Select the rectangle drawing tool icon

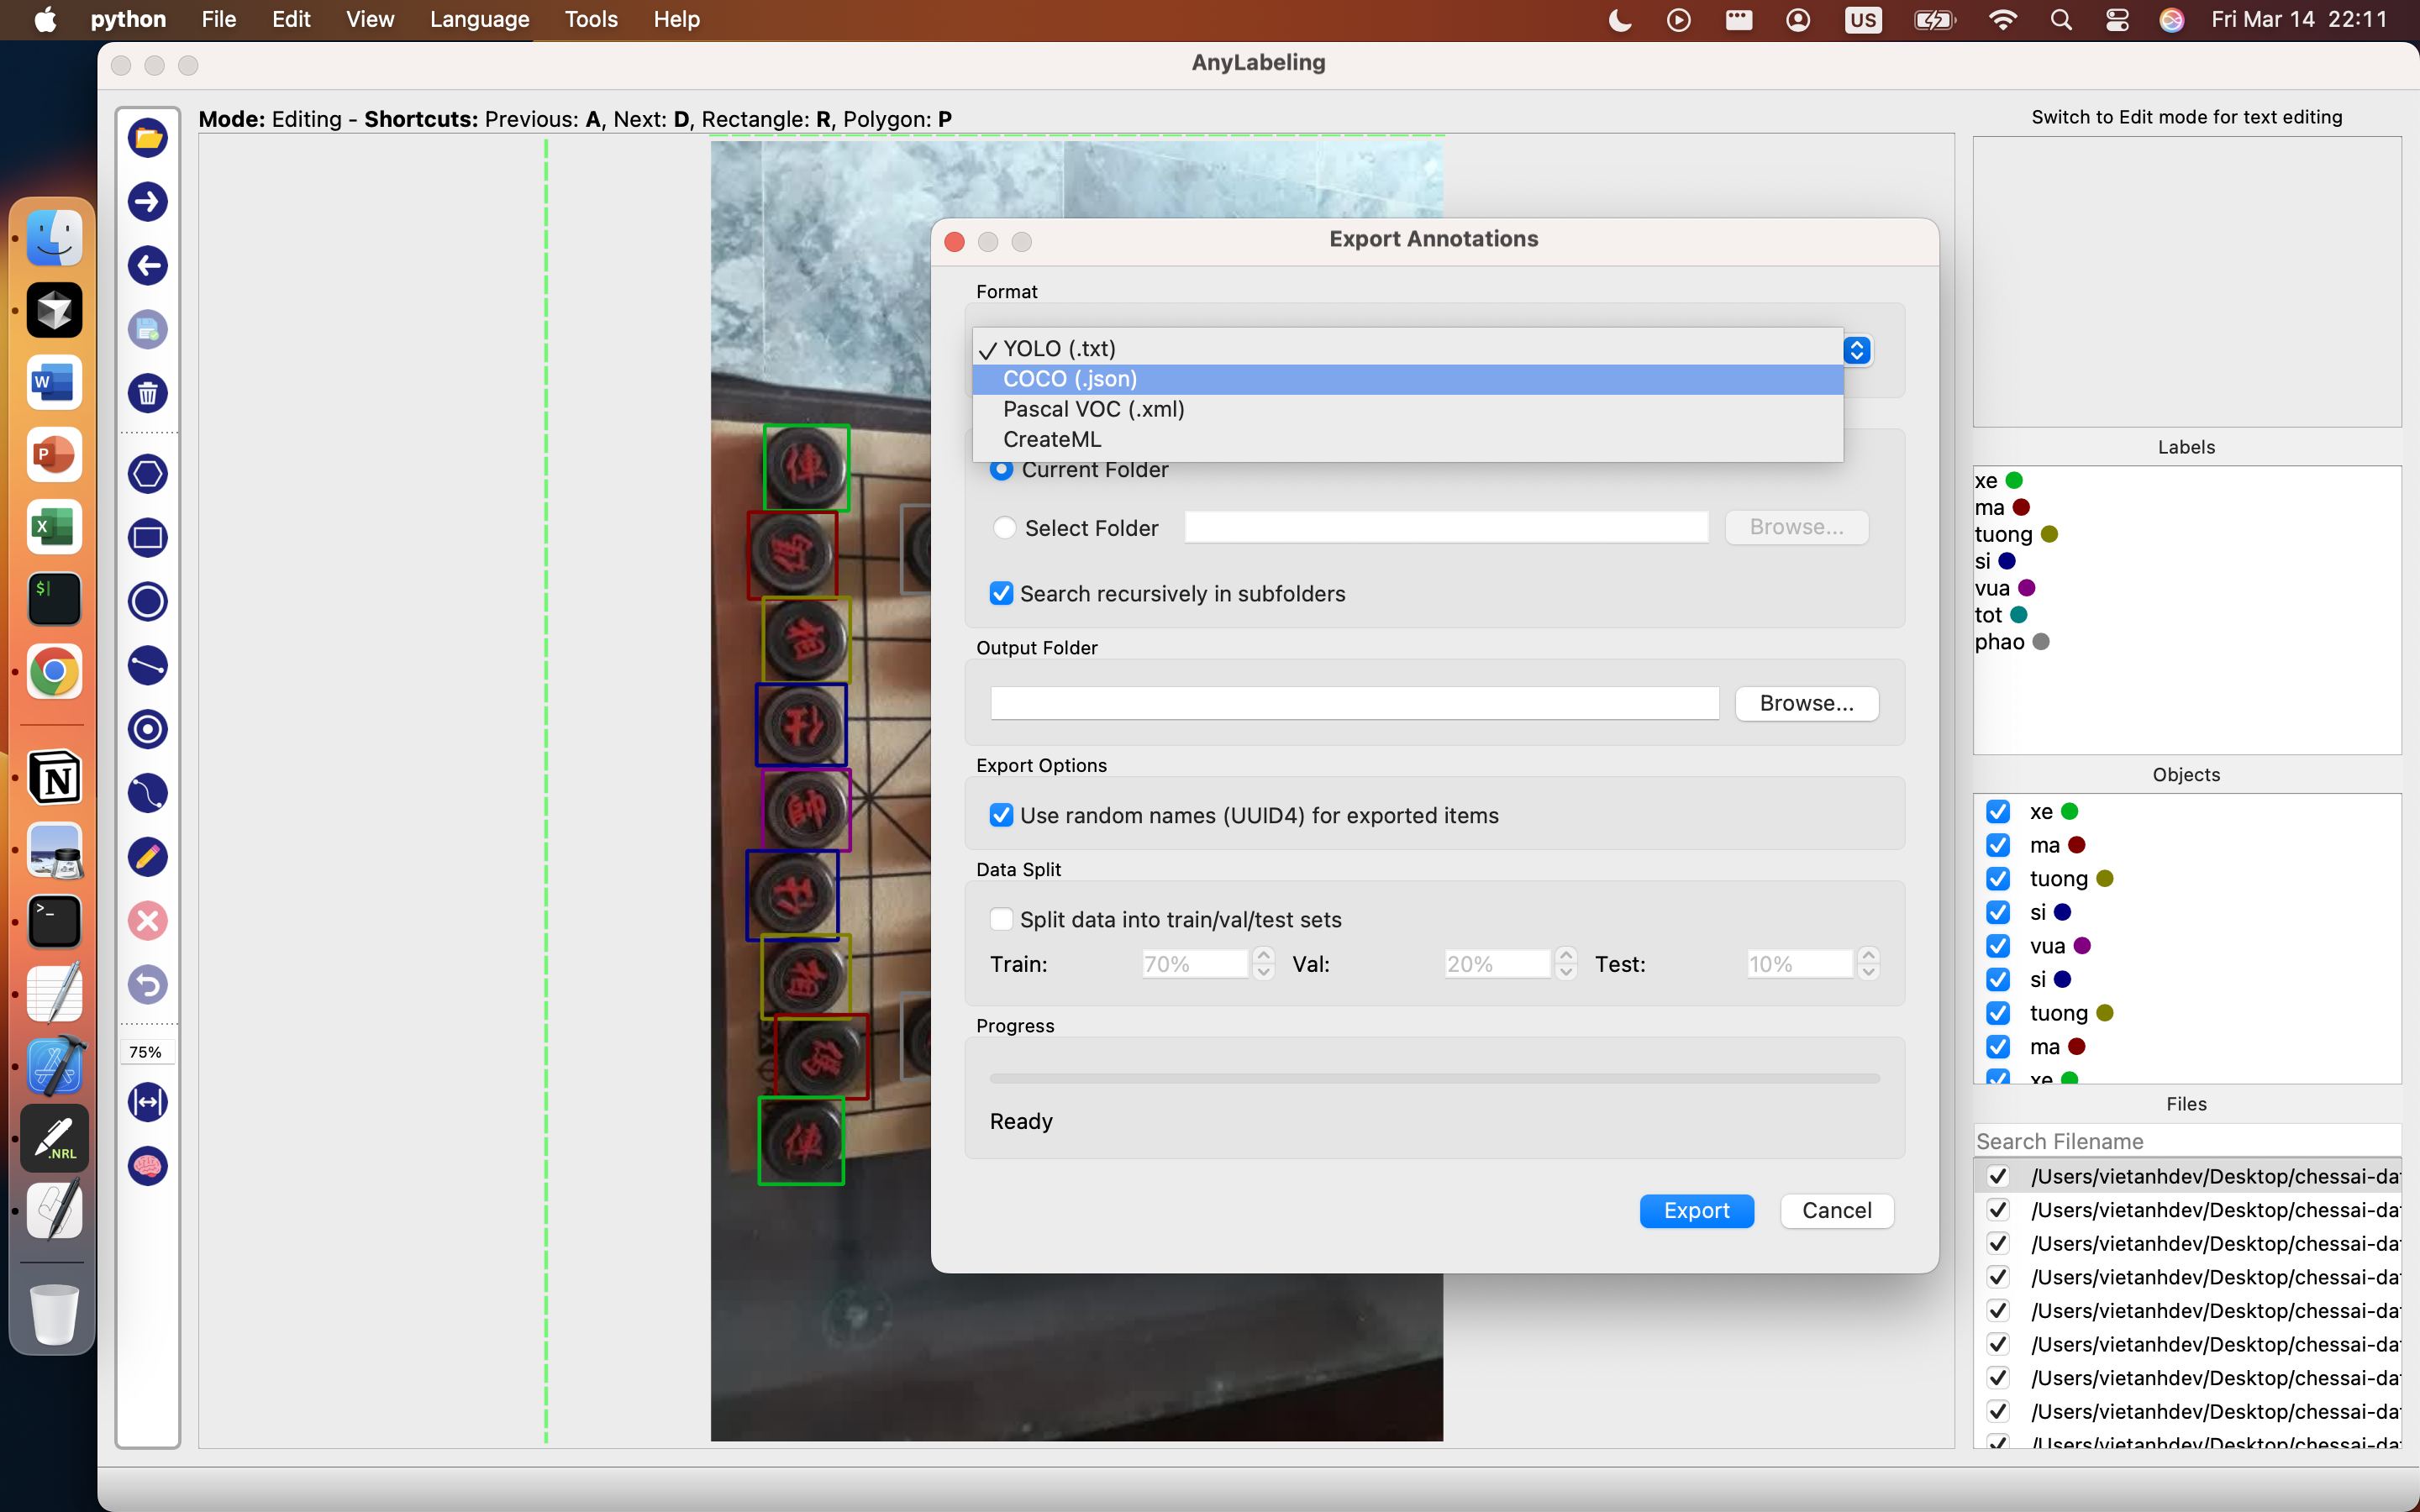click(x=148, y=538)
